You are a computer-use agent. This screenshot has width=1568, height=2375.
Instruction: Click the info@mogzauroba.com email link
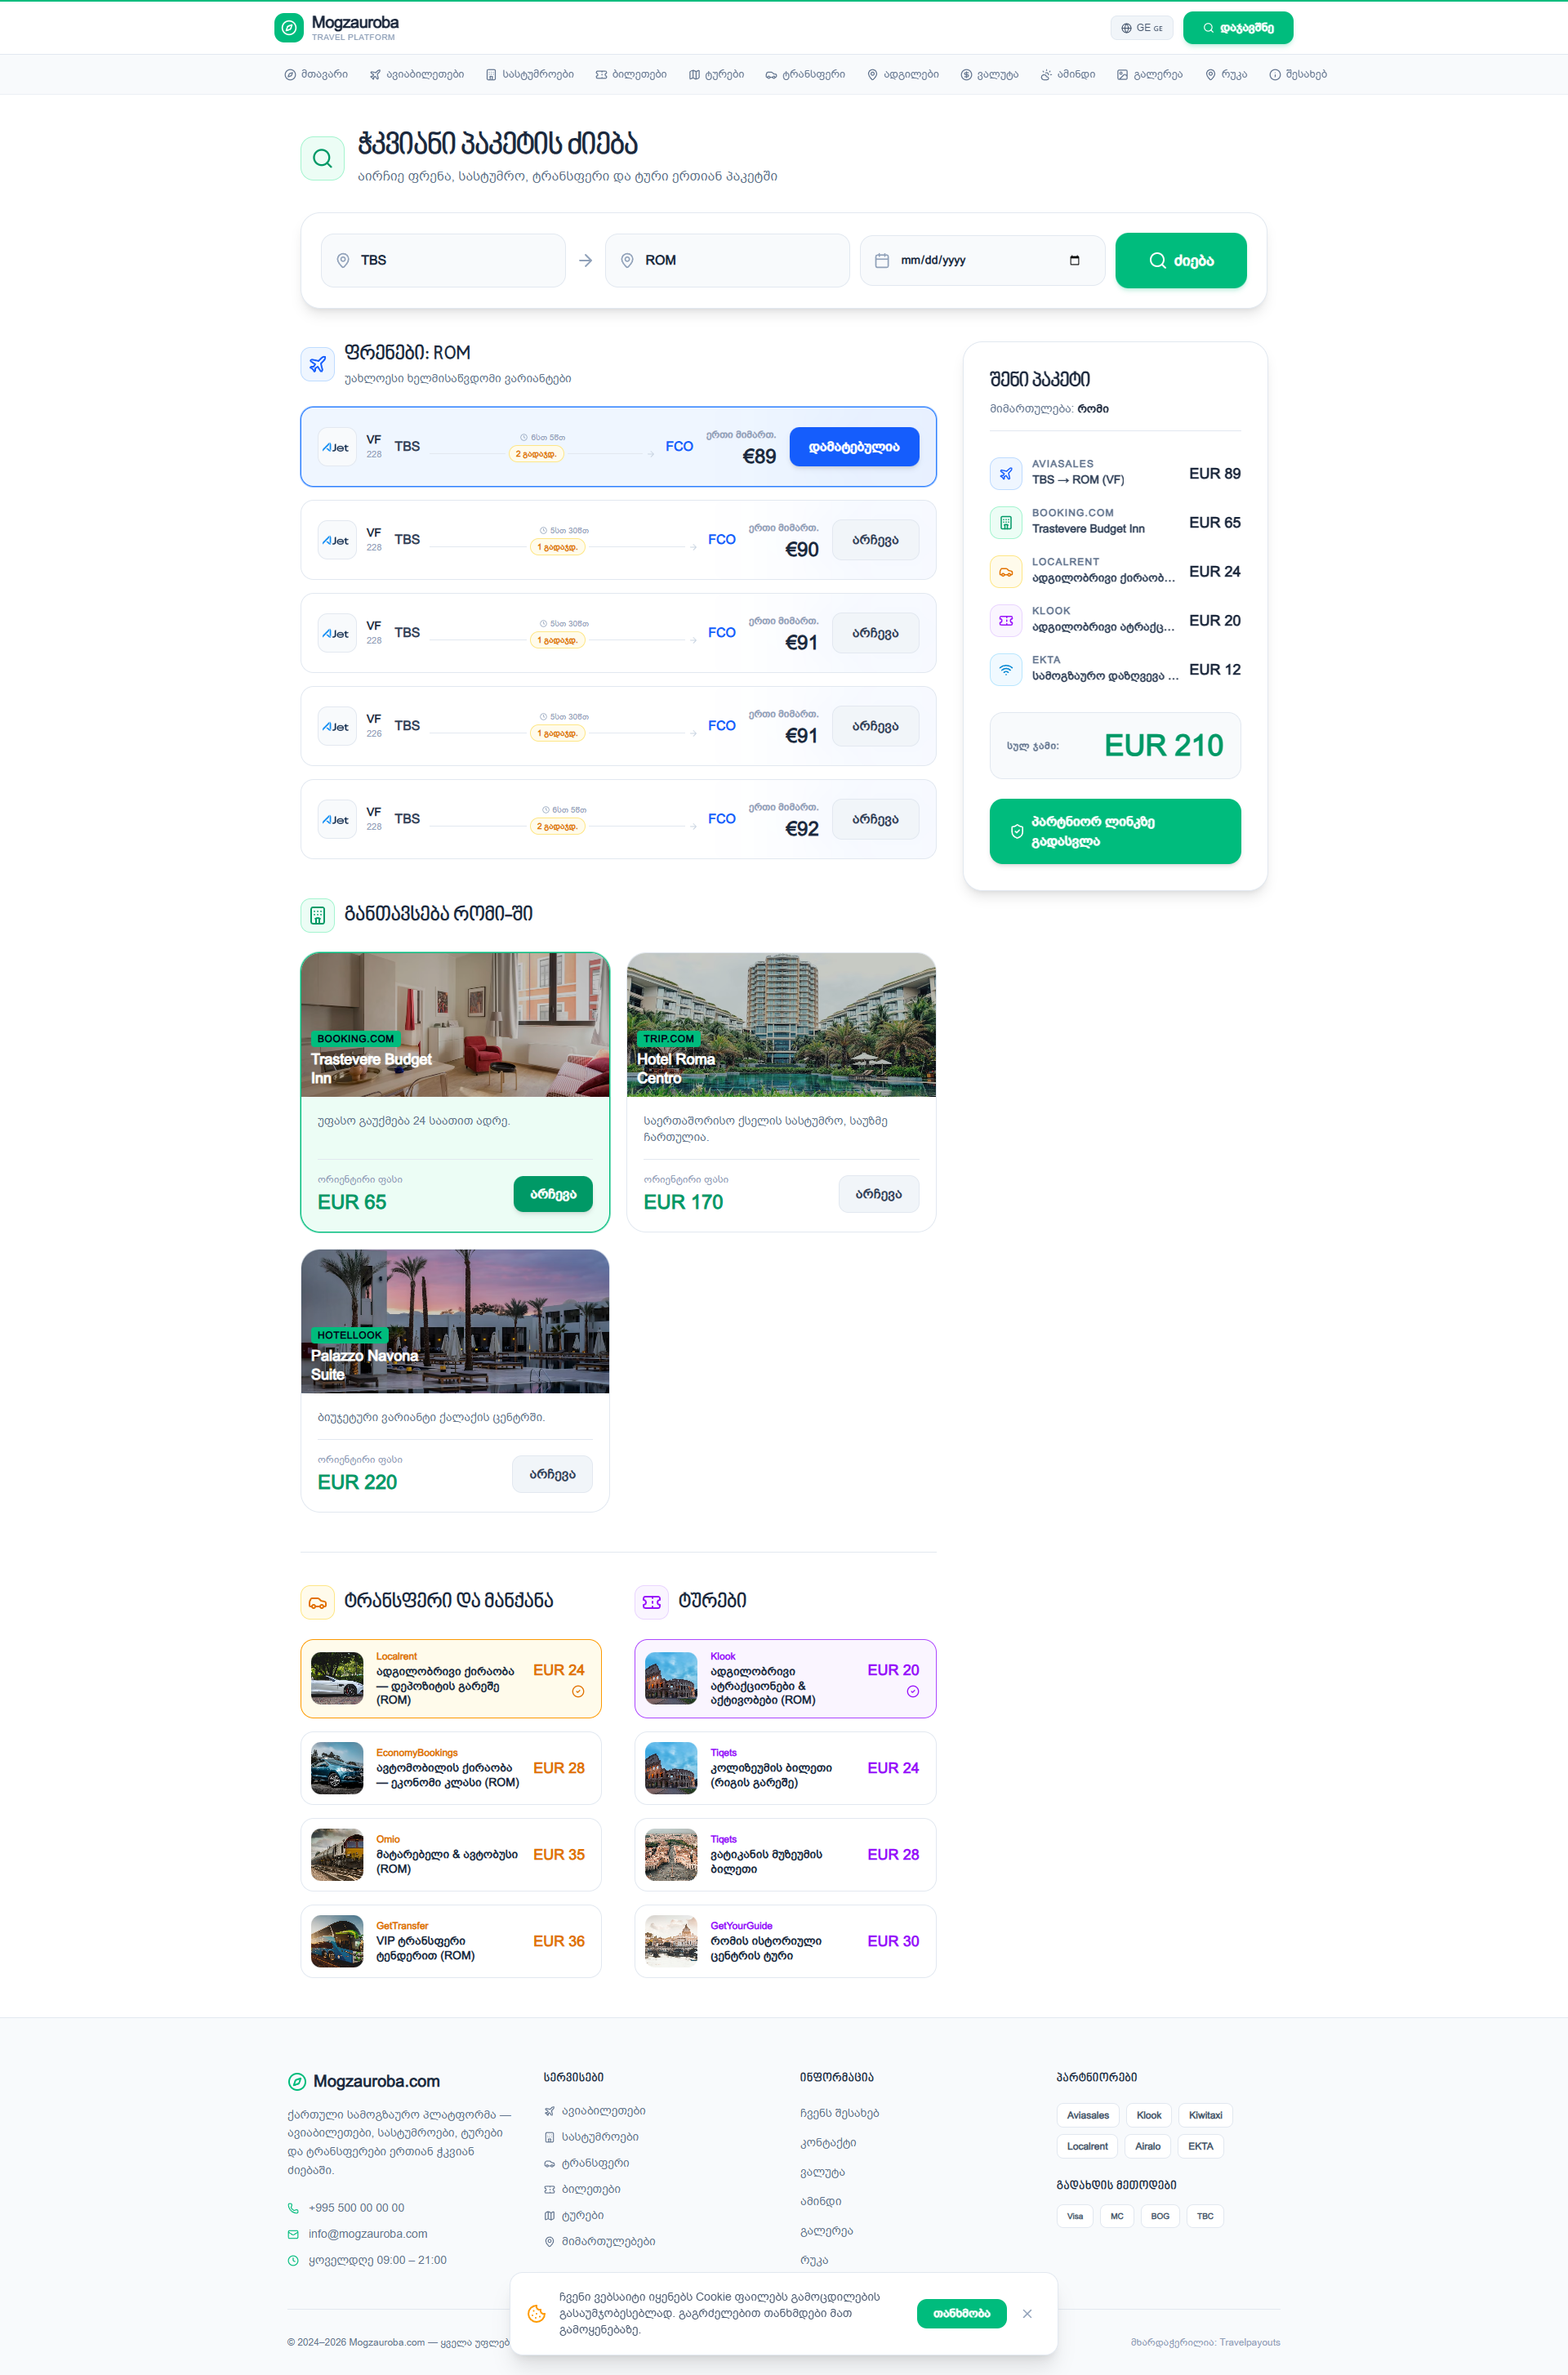pyautogui.click(x=367, y=2233)
